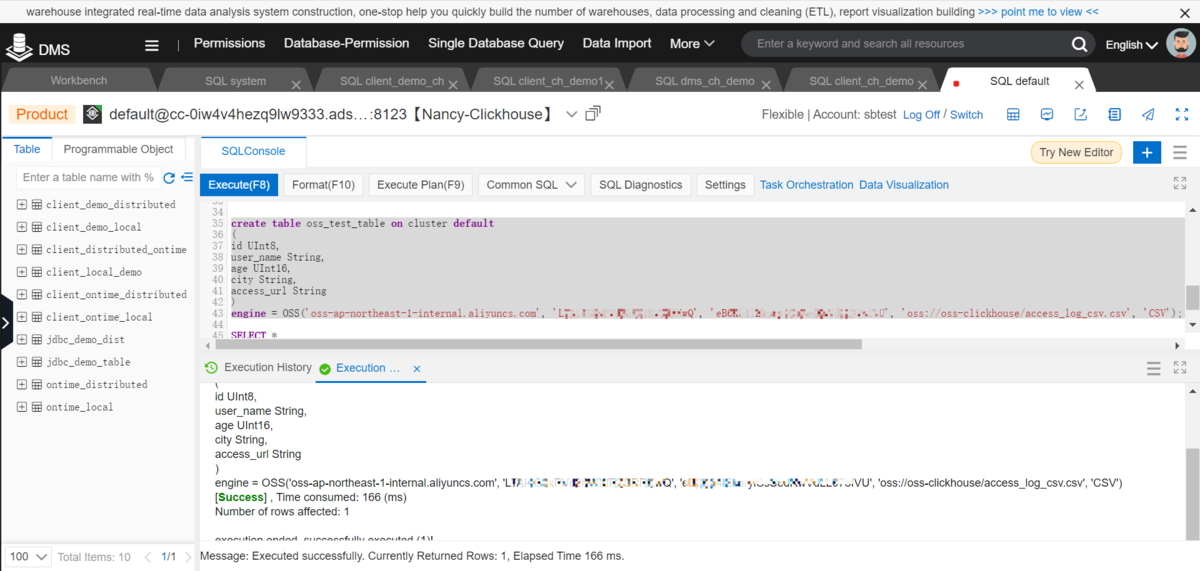Viewport: 1200px width, 571px height.
Task: Change the page size dropdown showing 100
Action: [x=27, y=557]
